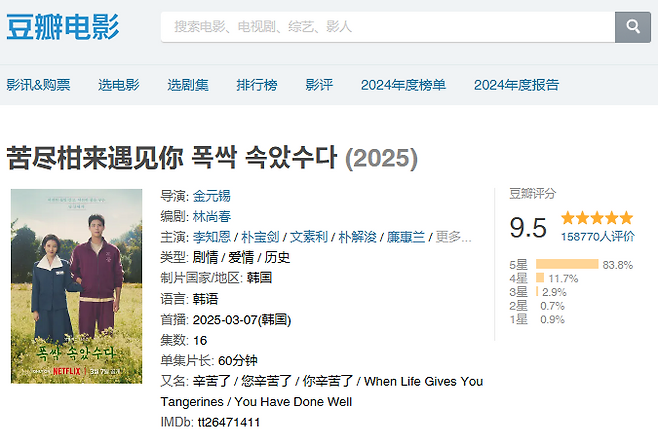Click the IMDb id tt26471411
The image size is (658, 445).
pos(229,422)
